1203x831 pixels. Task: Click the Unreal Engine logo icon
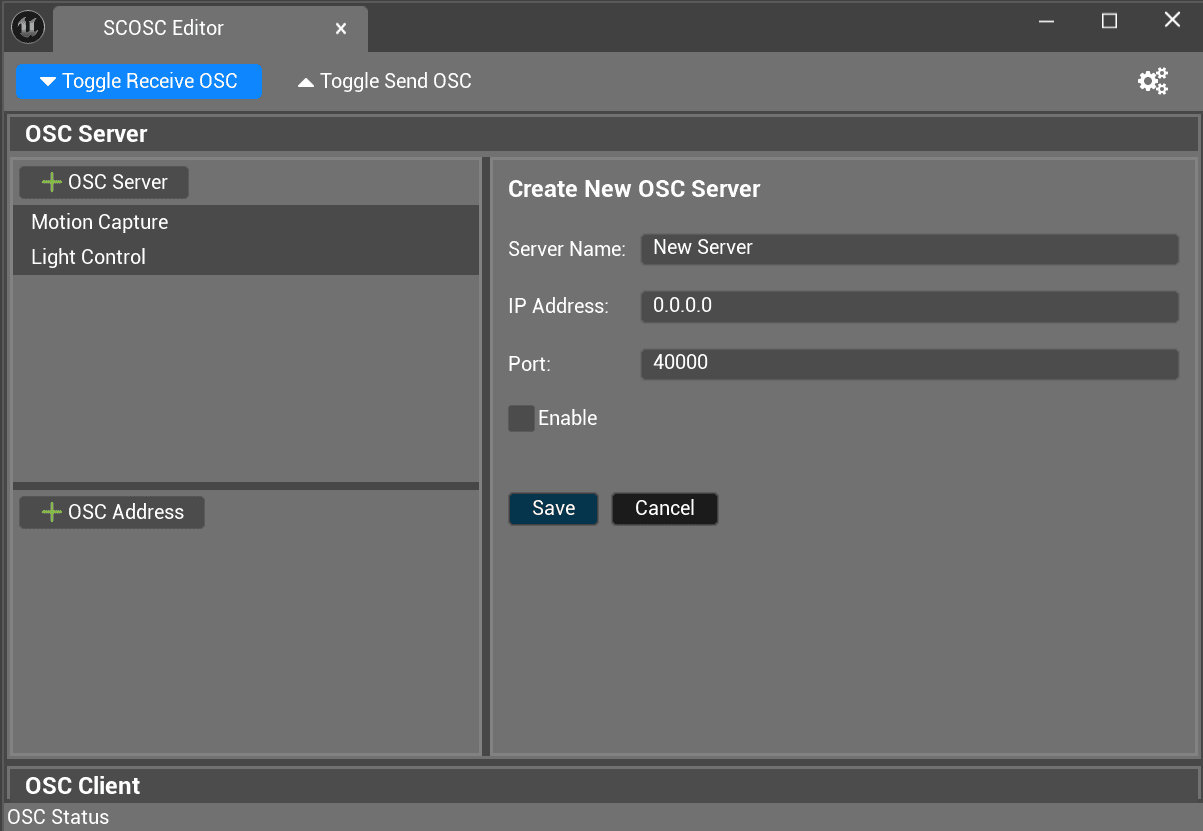point(27,28)
